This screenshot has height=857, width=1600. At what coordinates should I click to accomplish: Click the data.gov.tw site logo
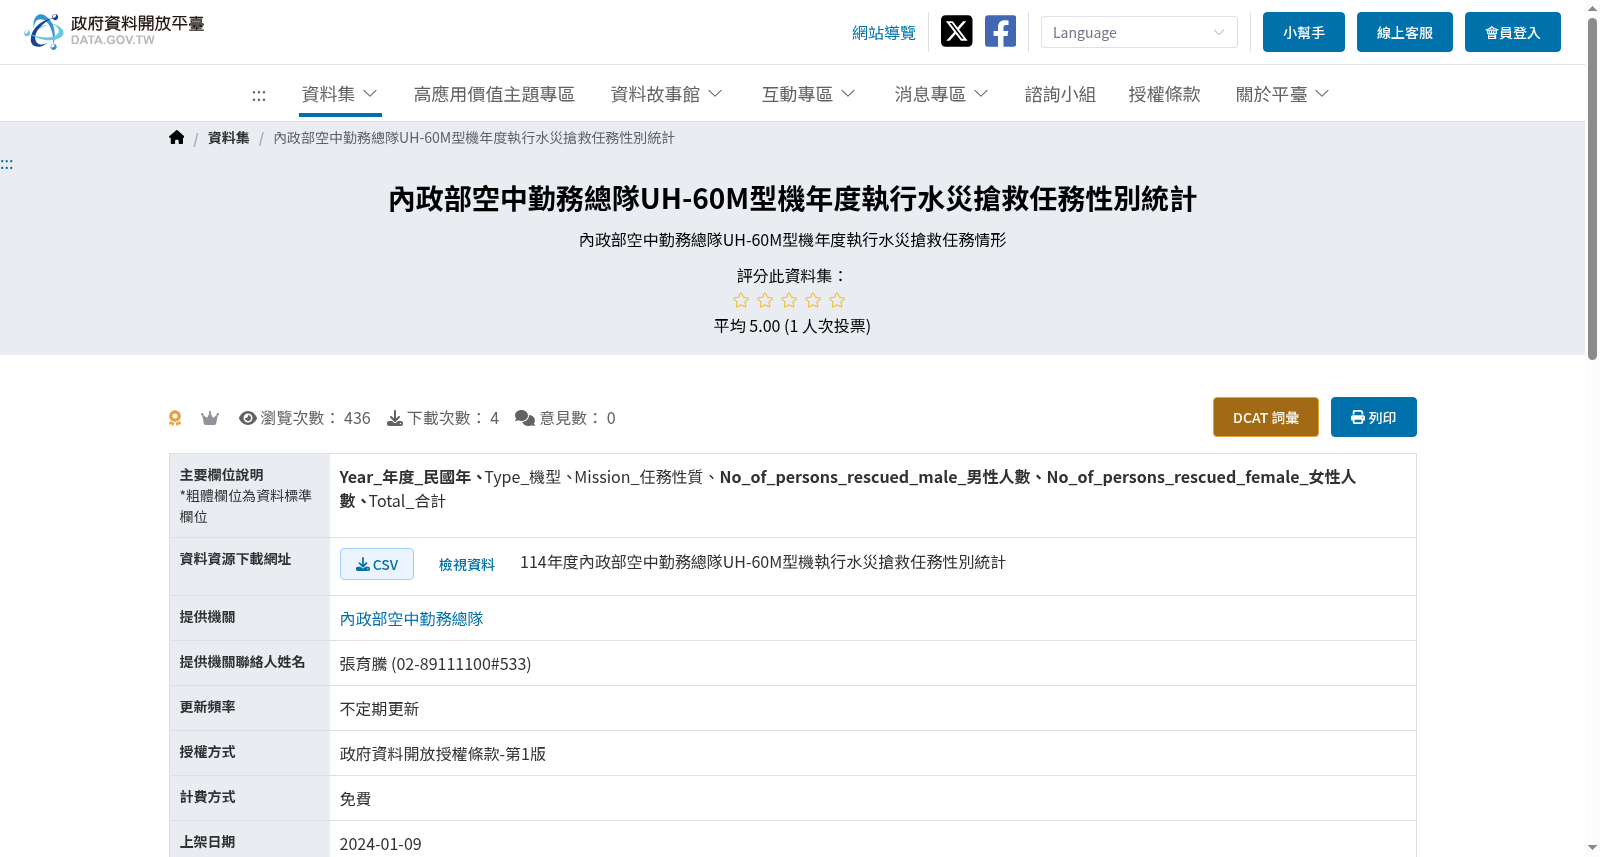tap(114, 31)
